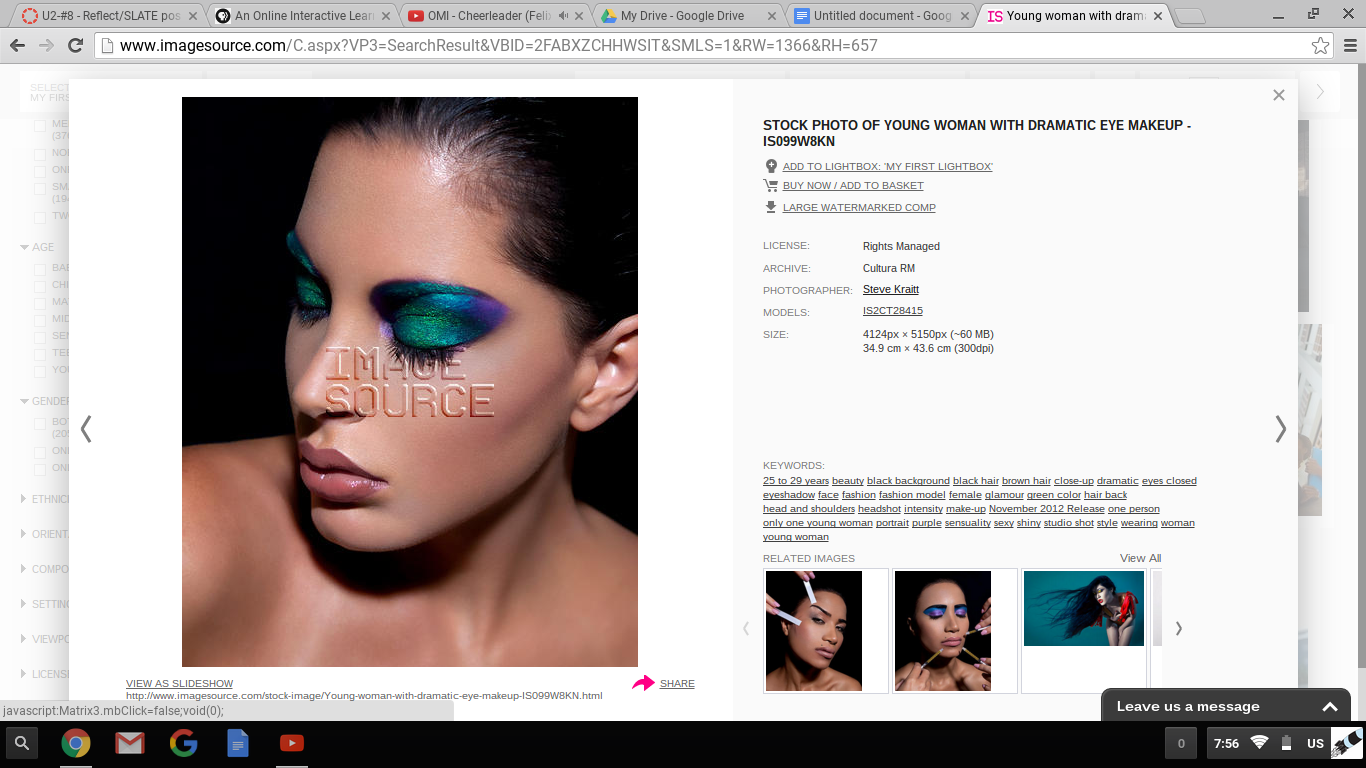The height and width of the screenshot is (768, 1366).
Task: Bookmark page with the star icon
Action: coord(1320,46)
